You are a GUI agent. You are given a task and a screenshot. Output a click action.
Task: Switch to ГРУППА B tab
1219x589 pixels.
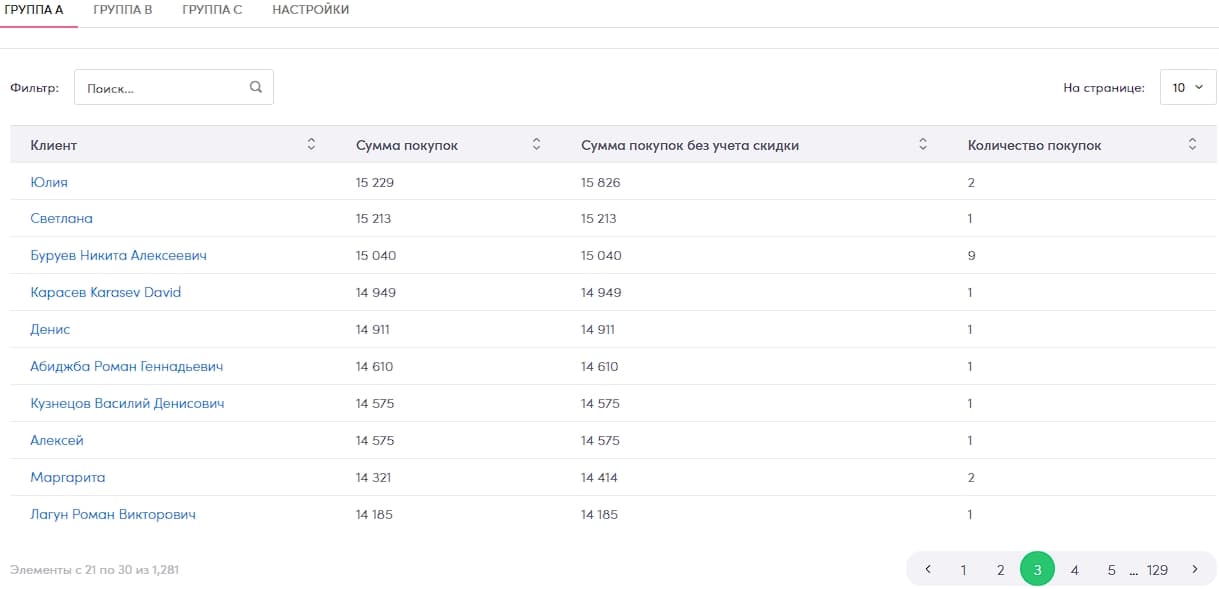click(x=122, y=10)
